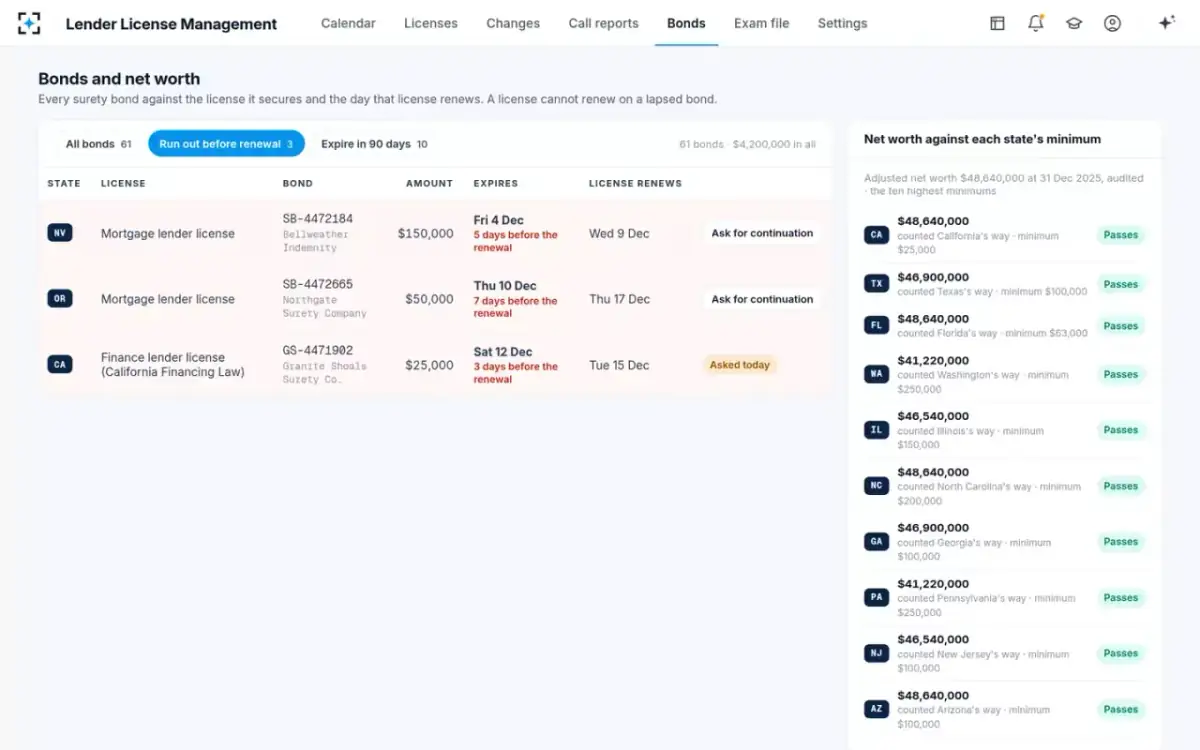
Task: Click the Asked today badge
Action: (740, 365)
